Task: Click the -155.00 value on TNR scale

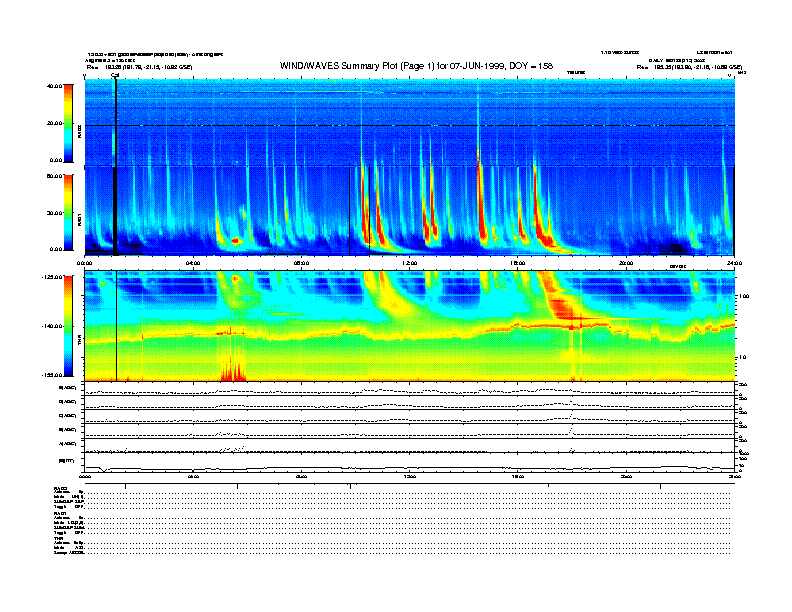Action: pyautogui.click(x=52, y=375)
